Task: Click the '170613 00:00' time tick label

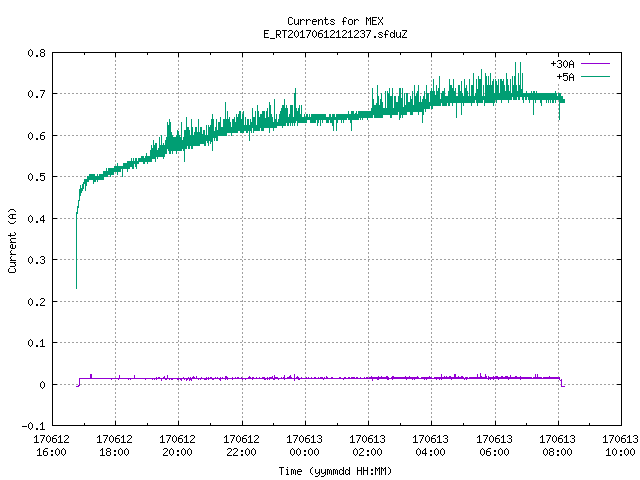Action: pos(304,445)
